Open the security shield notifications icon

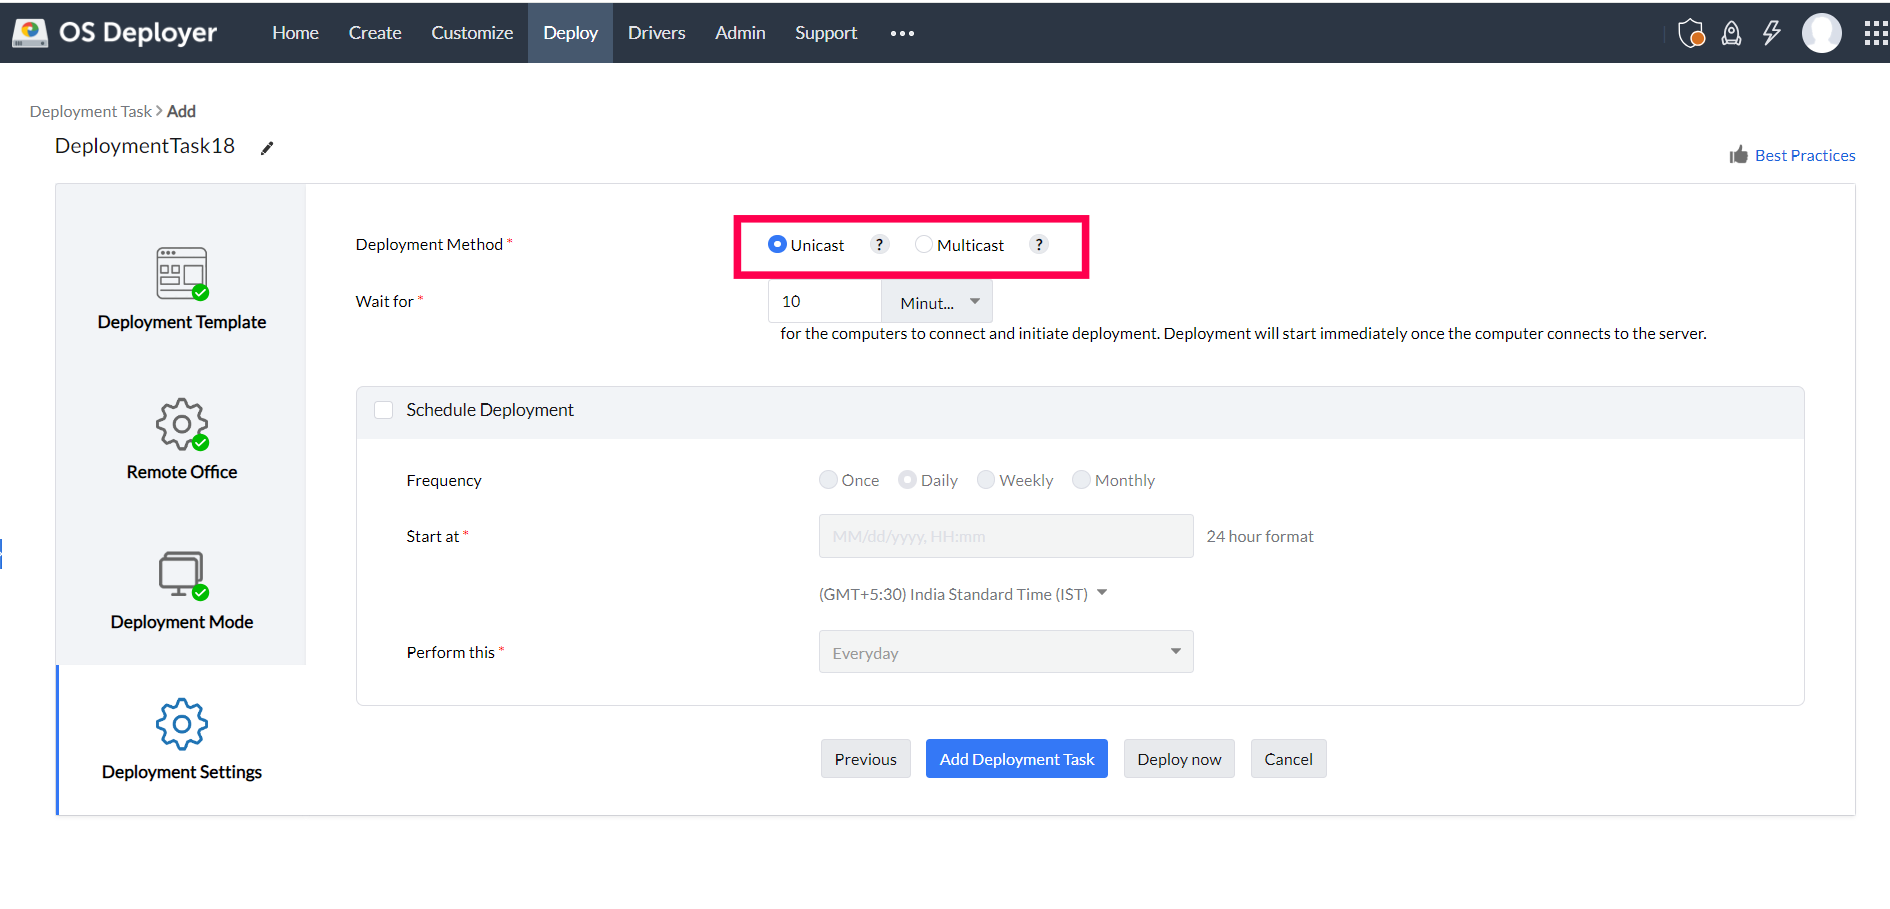(x=1691, y=32)
